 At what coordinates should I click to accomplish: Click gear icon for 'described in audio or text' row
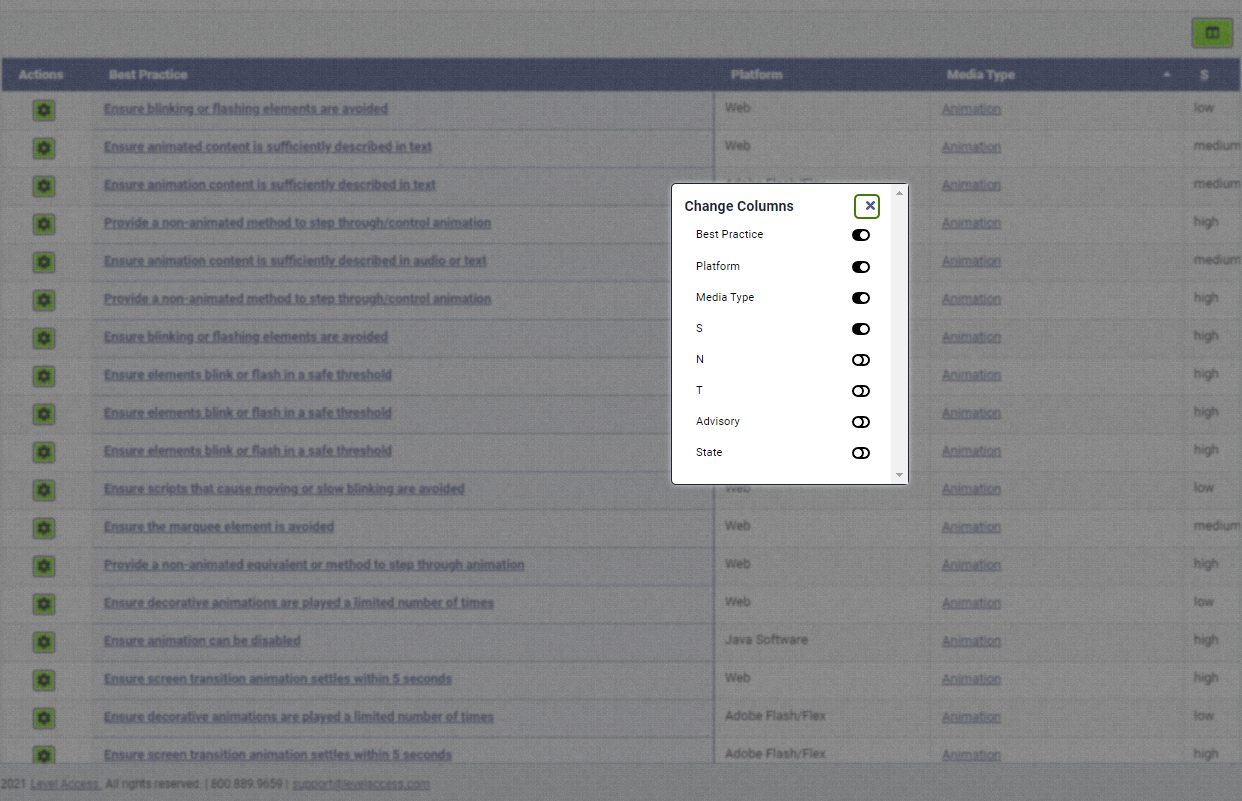click(44, 262)
